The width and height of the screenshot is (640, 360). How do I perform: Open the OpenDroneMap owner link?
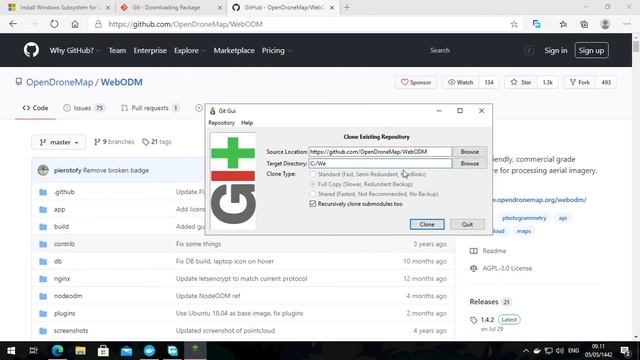[x=60, y=82]
